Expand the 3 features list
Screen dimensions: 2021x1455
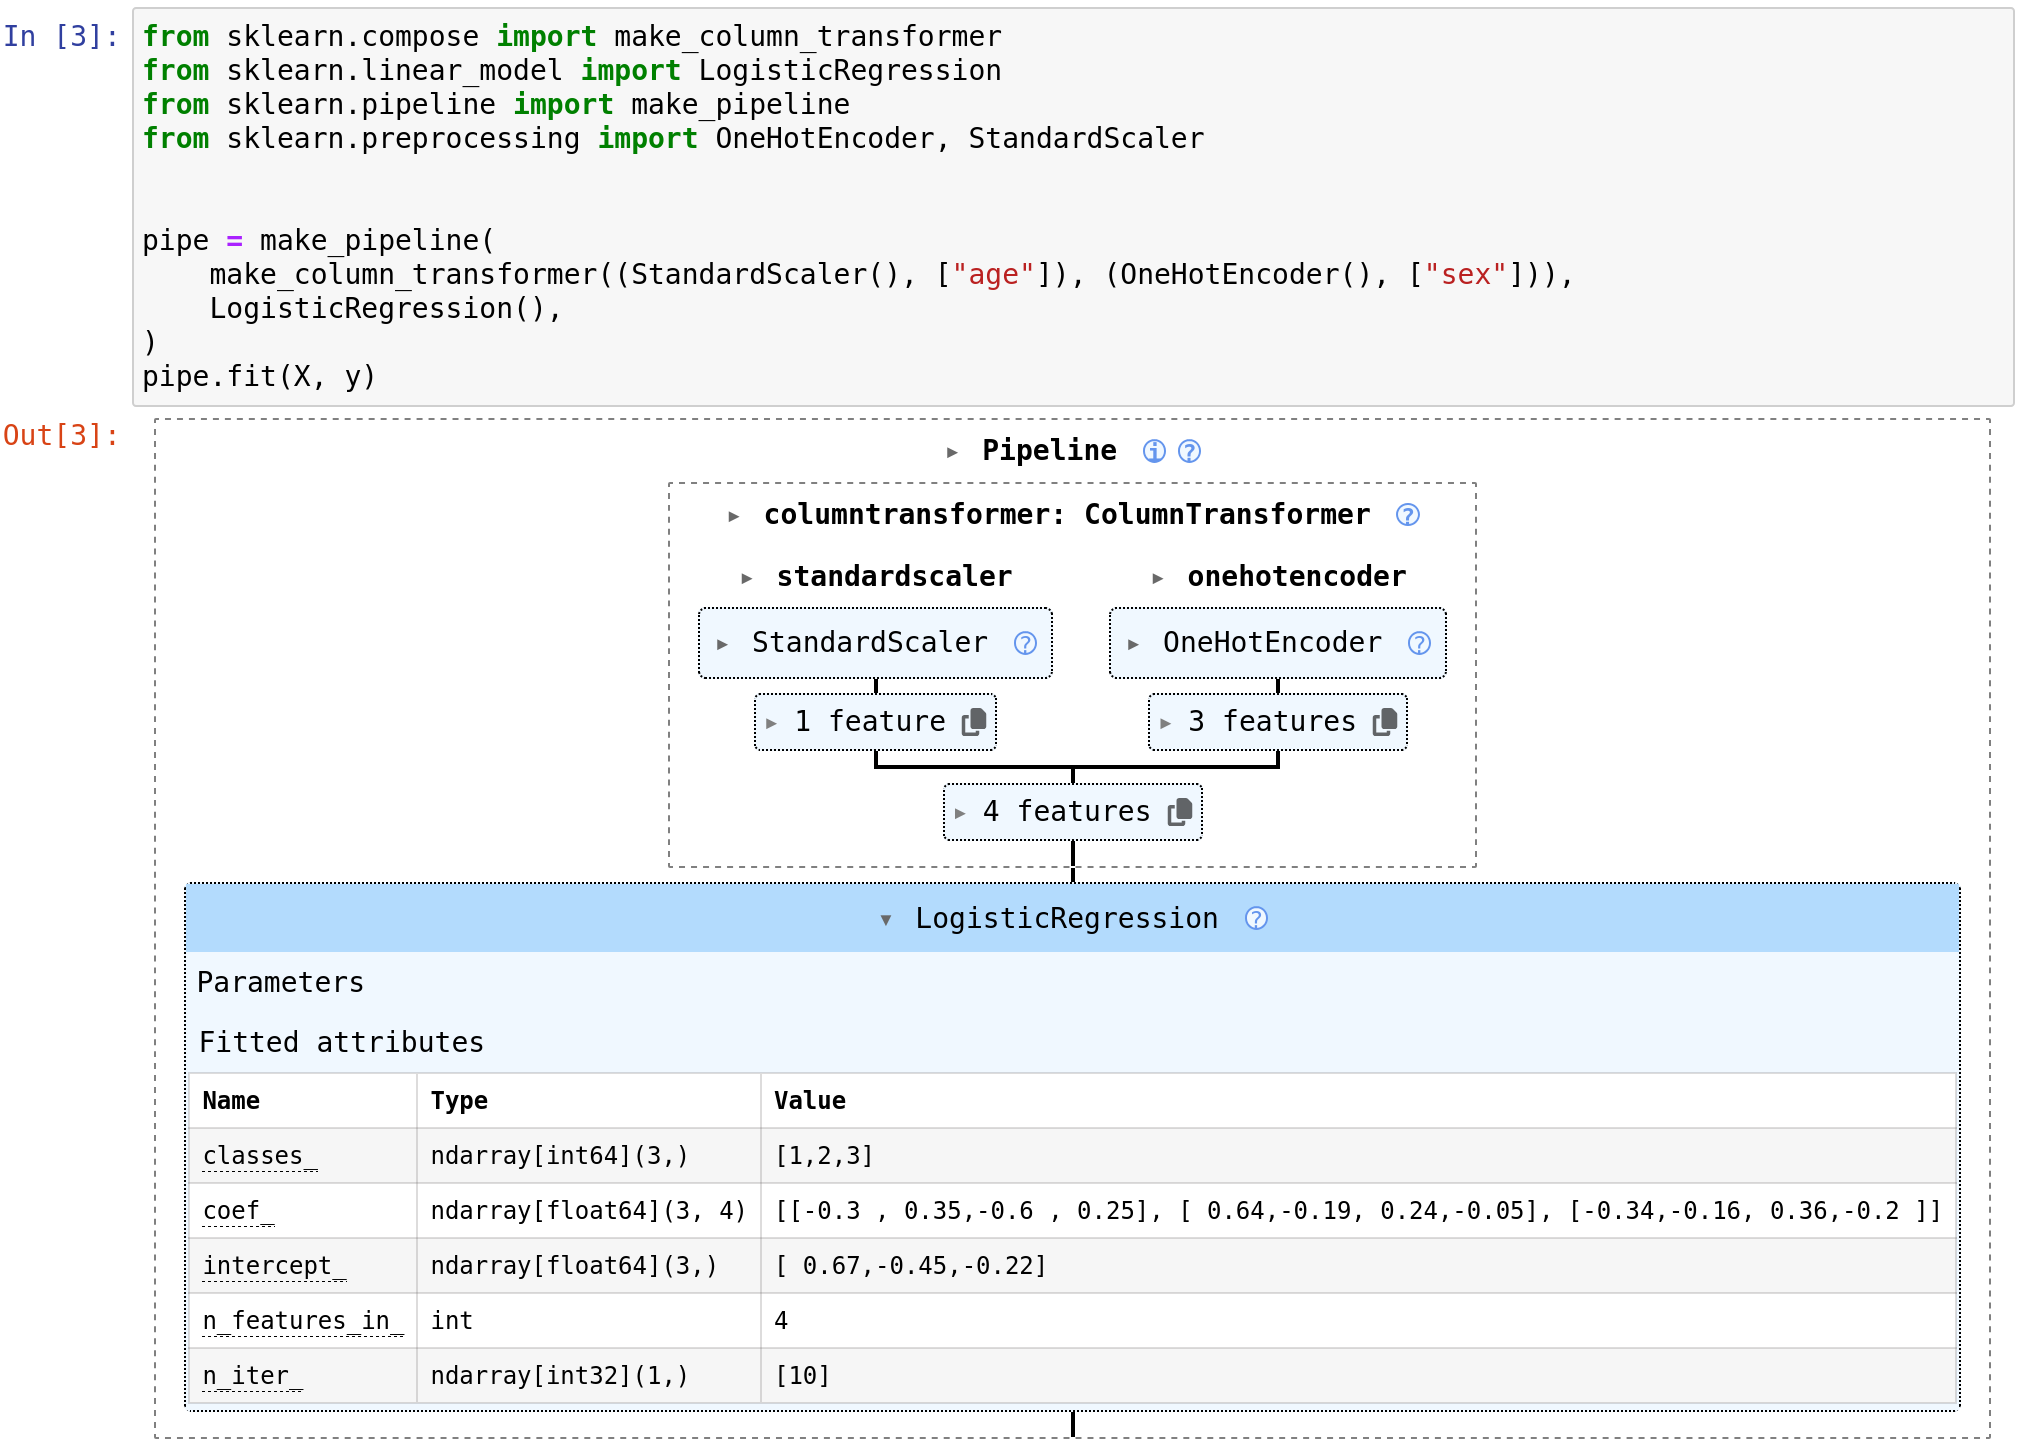click(x=1165, y=723)
